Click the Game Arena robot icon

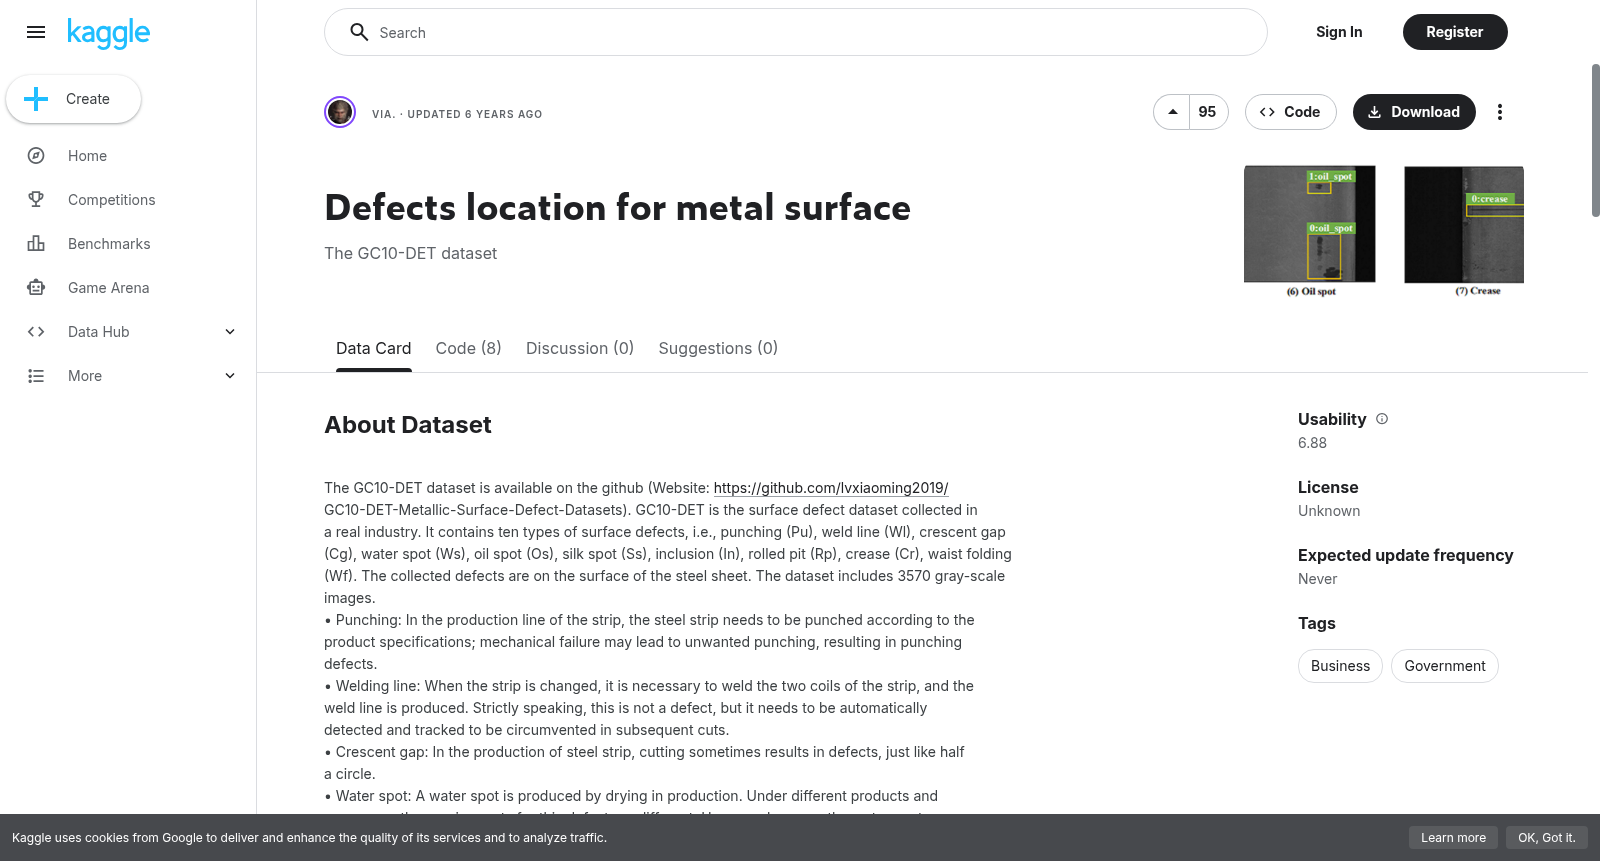point(36,288)
